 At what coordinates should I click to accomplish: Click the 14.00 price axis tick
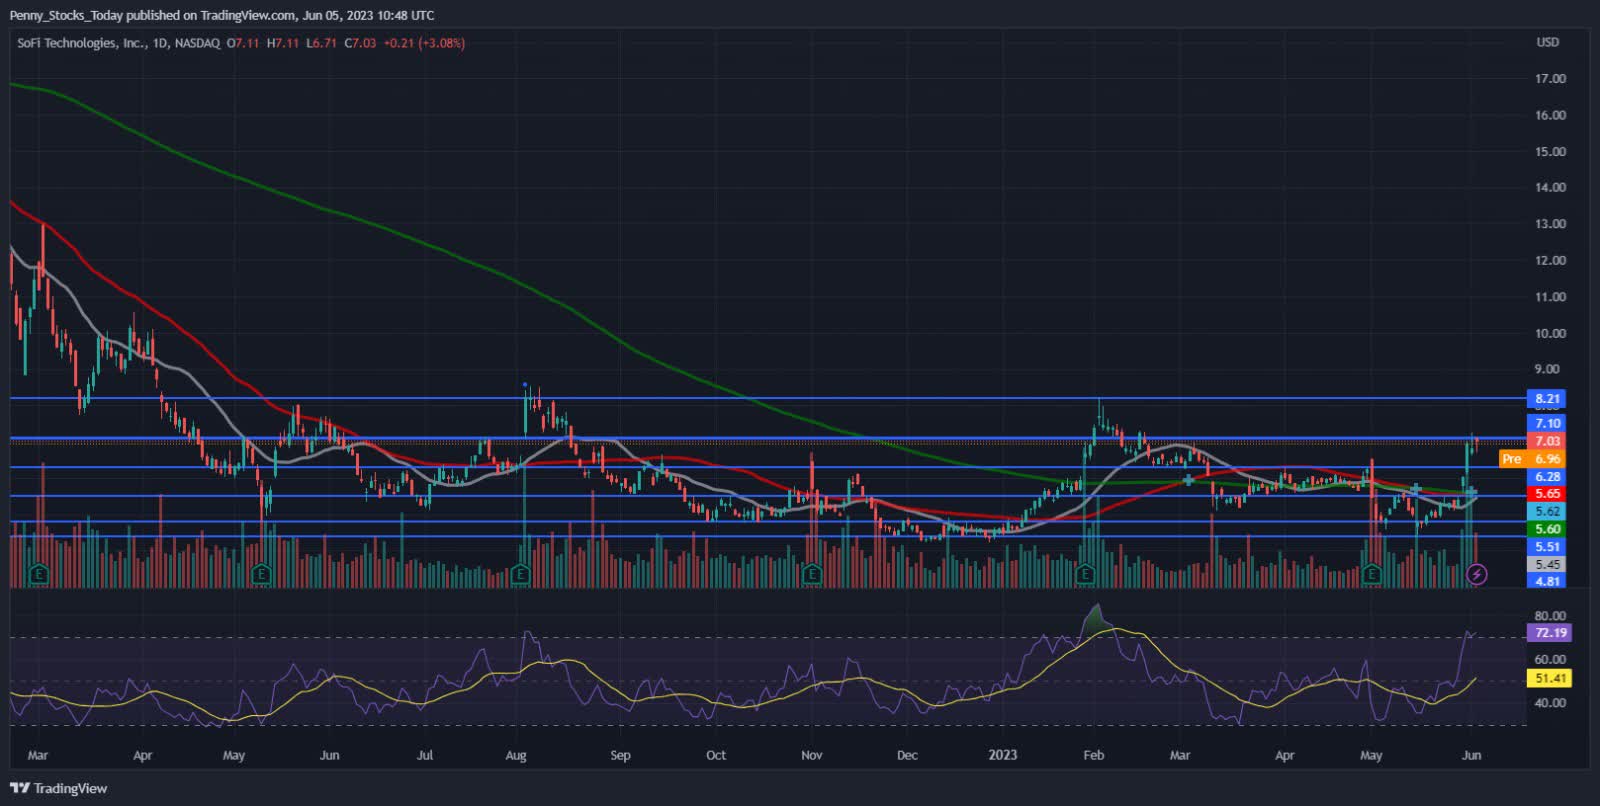pyautogui.click(x=1550, y=187)
